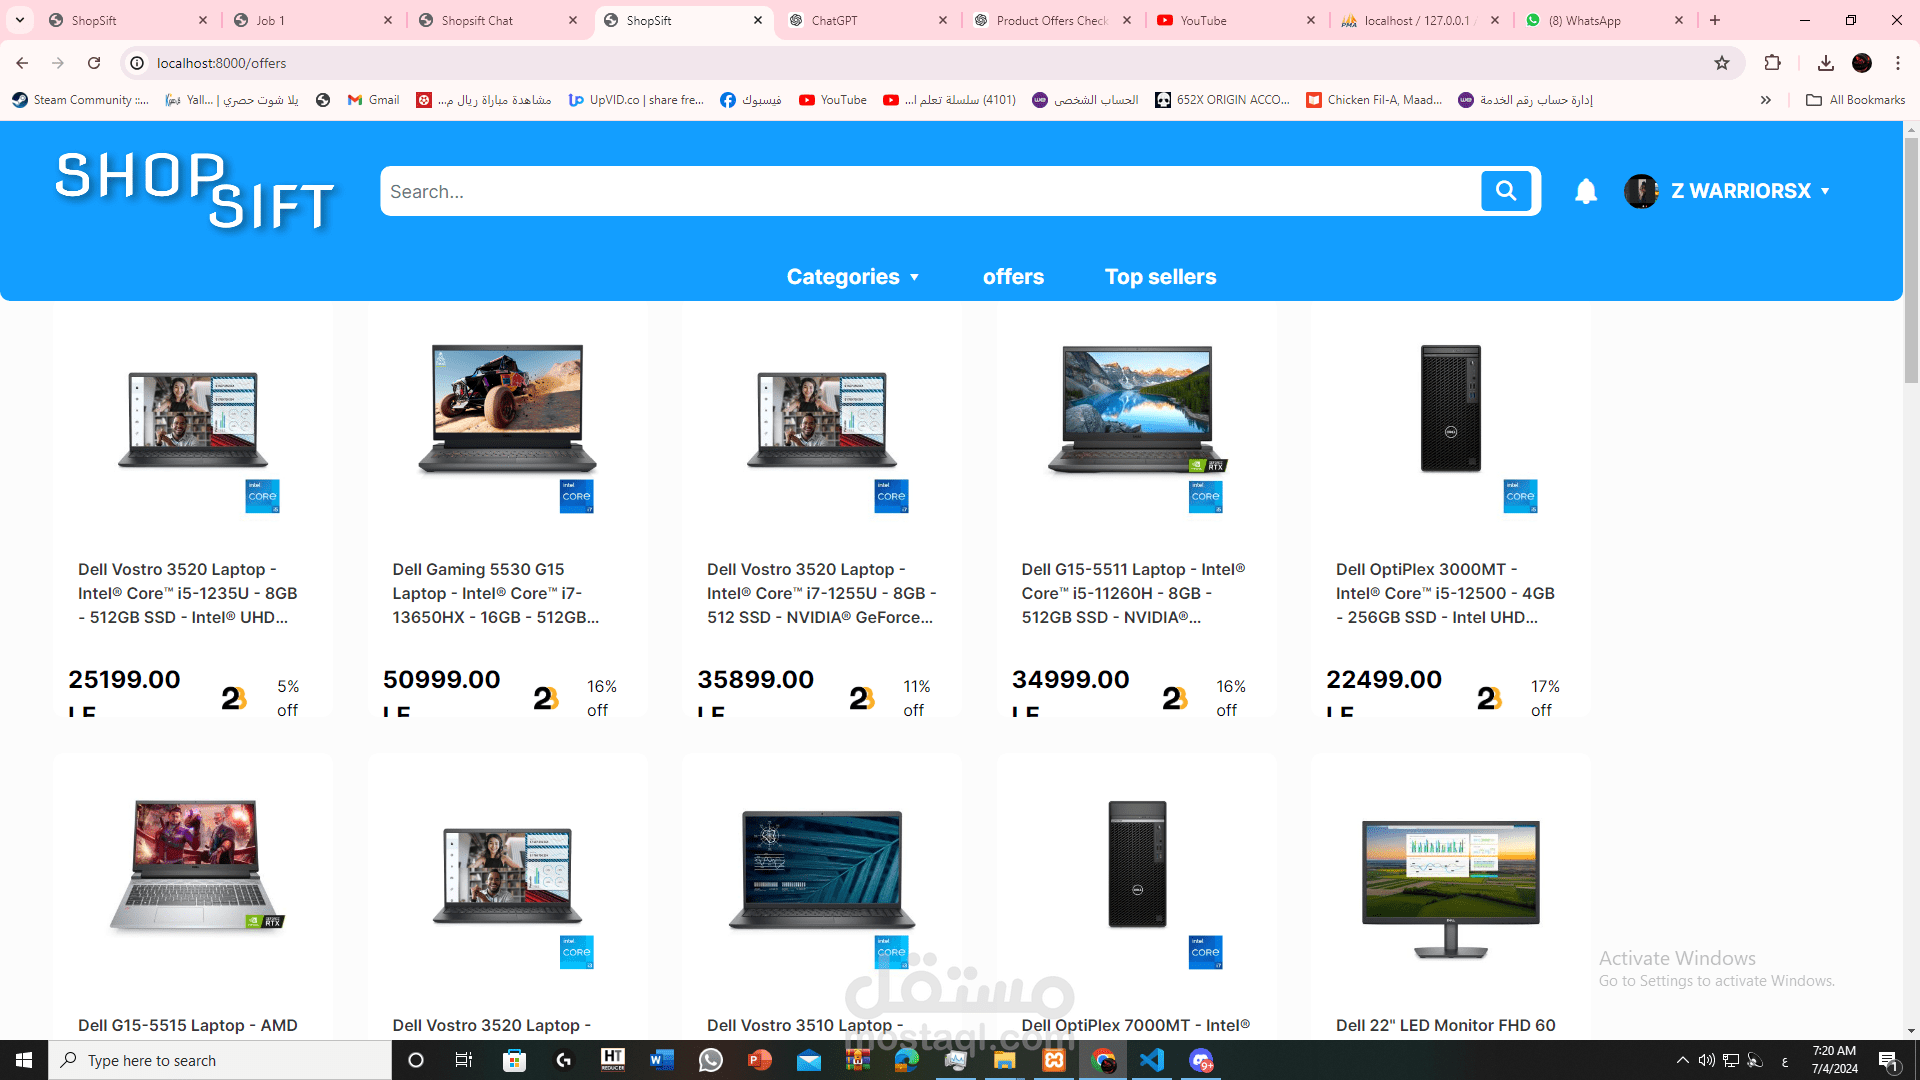Click the 50999.00 price text
The image size is (1920, 1080).
(x=441, y=680)
